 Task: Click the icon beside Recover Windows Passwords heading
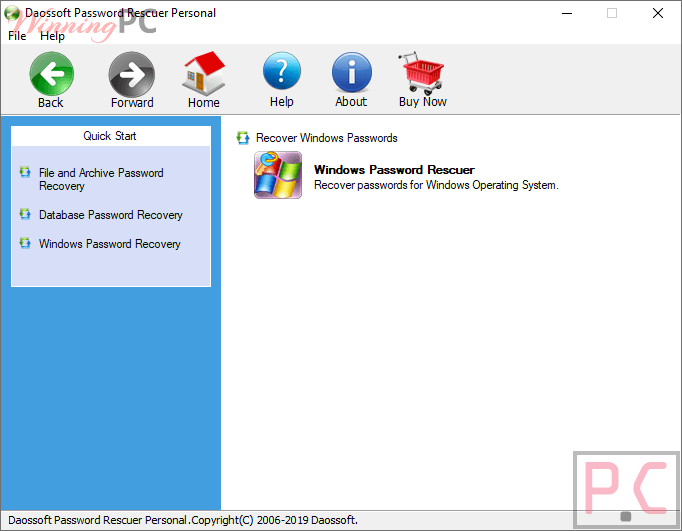243,138
